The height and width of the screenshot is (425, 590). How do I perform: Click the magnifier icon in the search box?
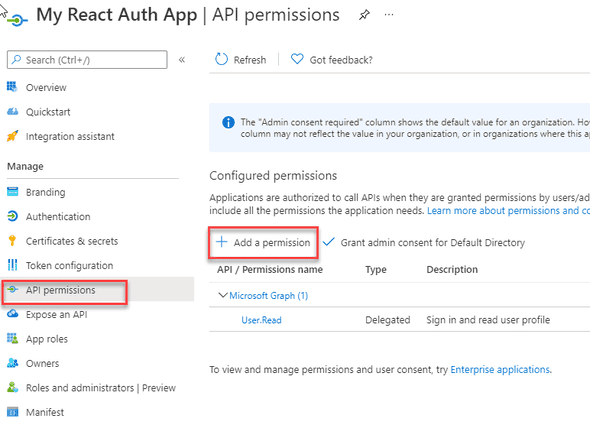16,59
